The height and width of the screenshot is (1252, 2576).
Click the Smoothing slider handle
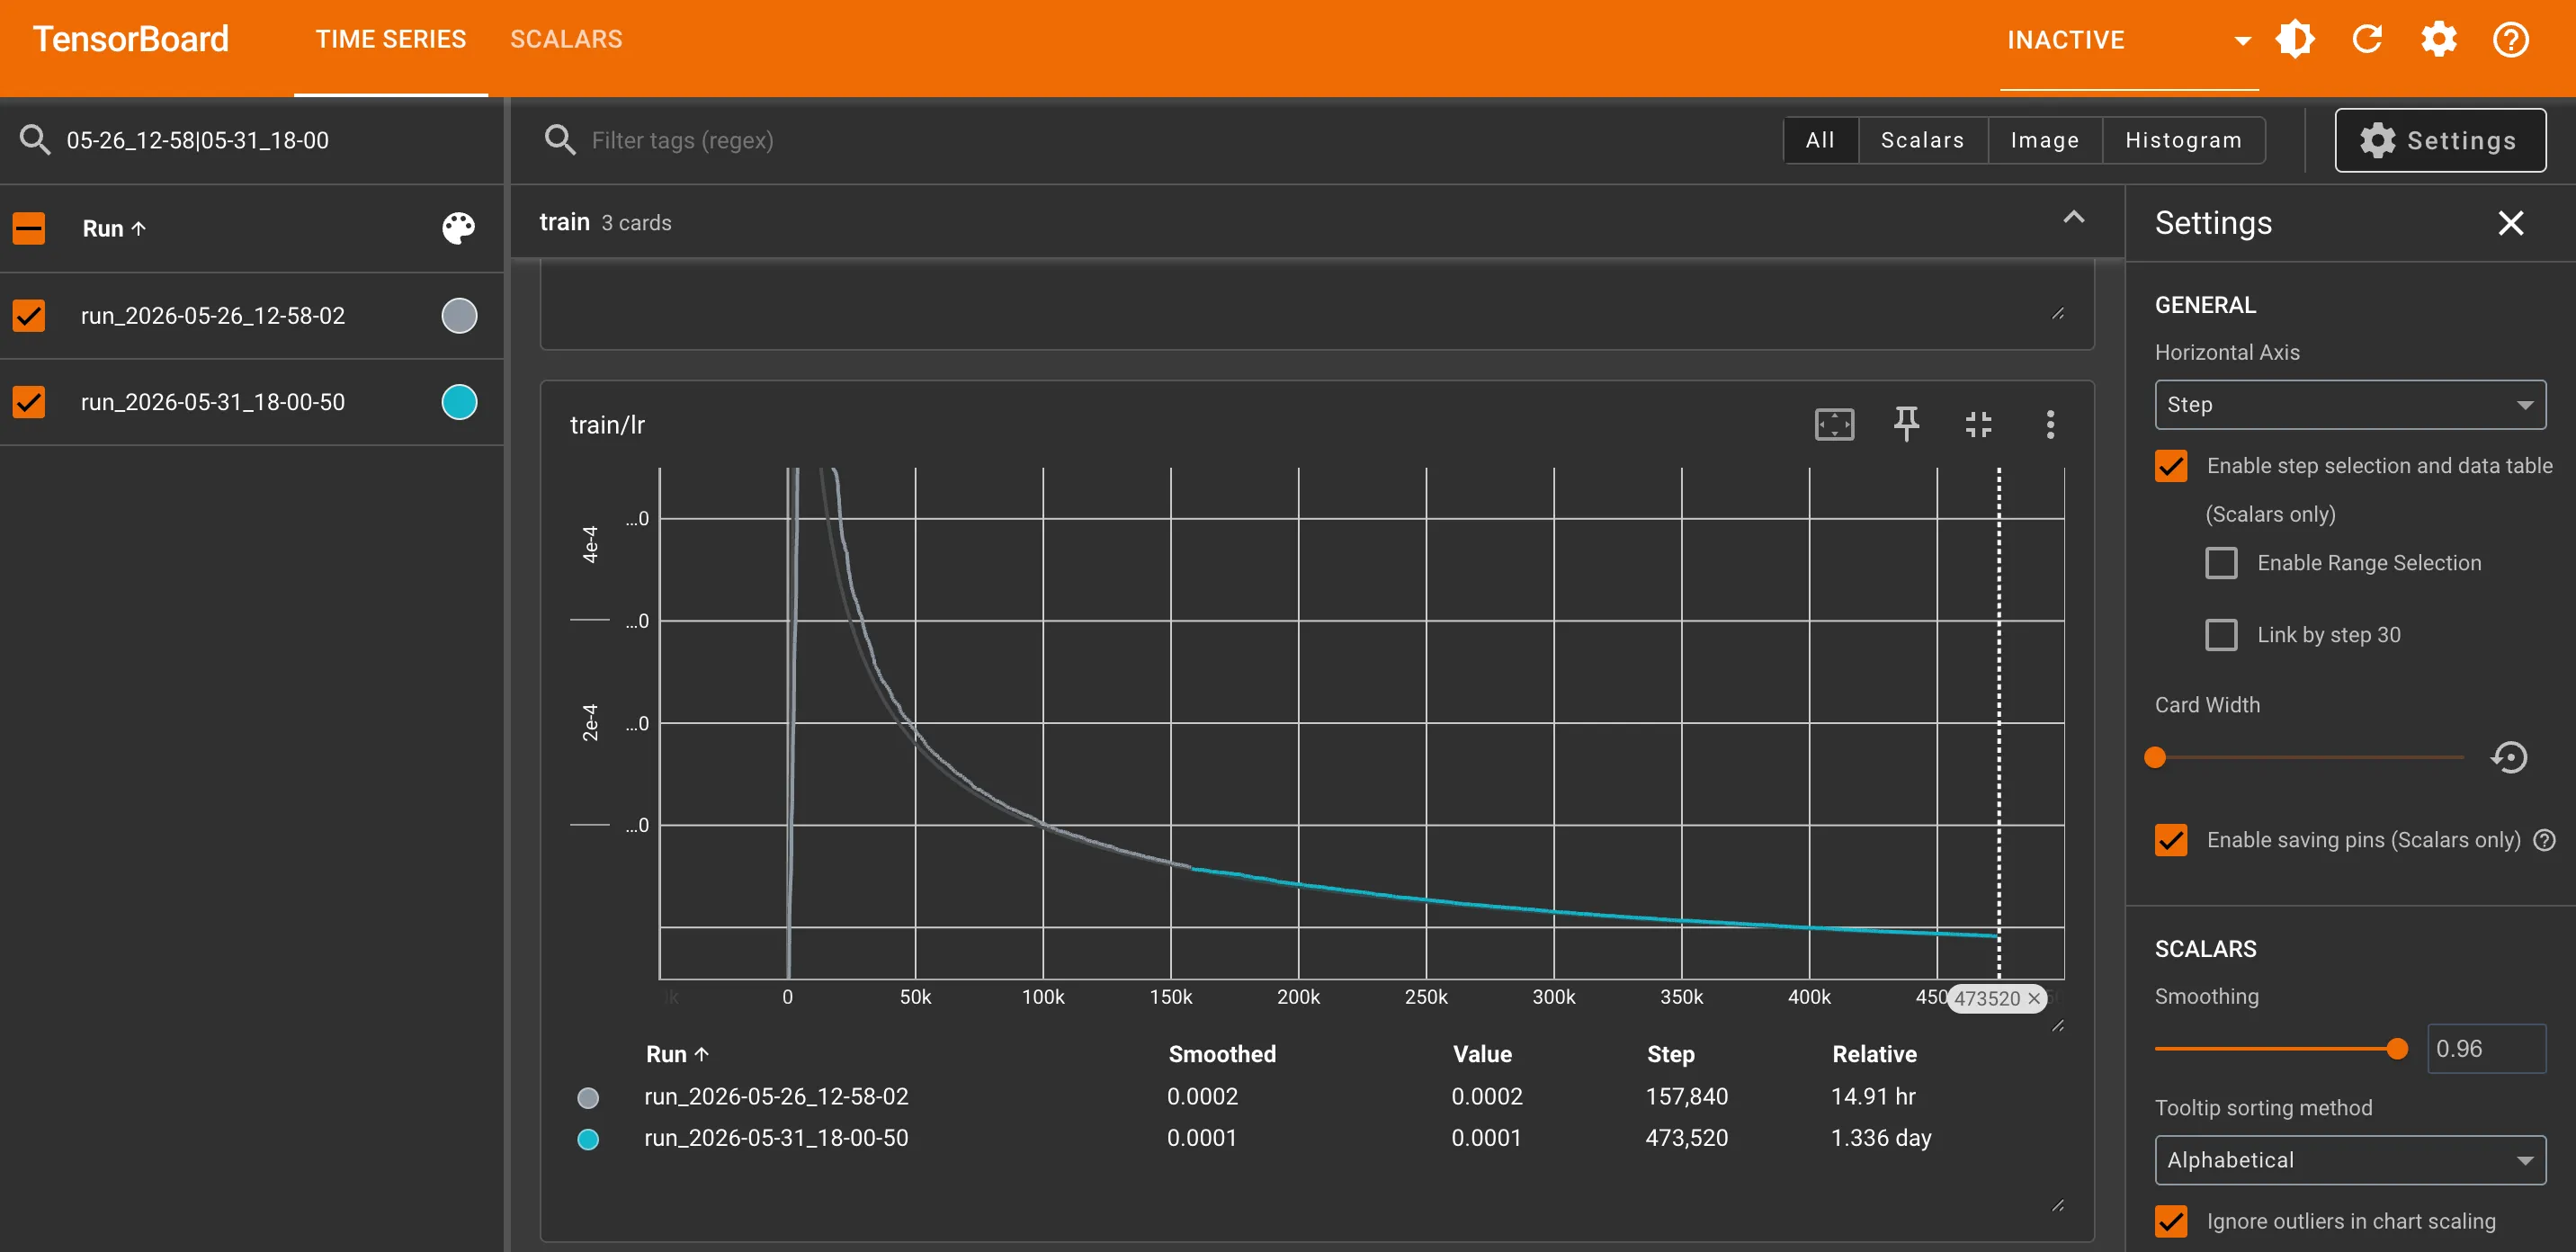click(2397, 1048)
